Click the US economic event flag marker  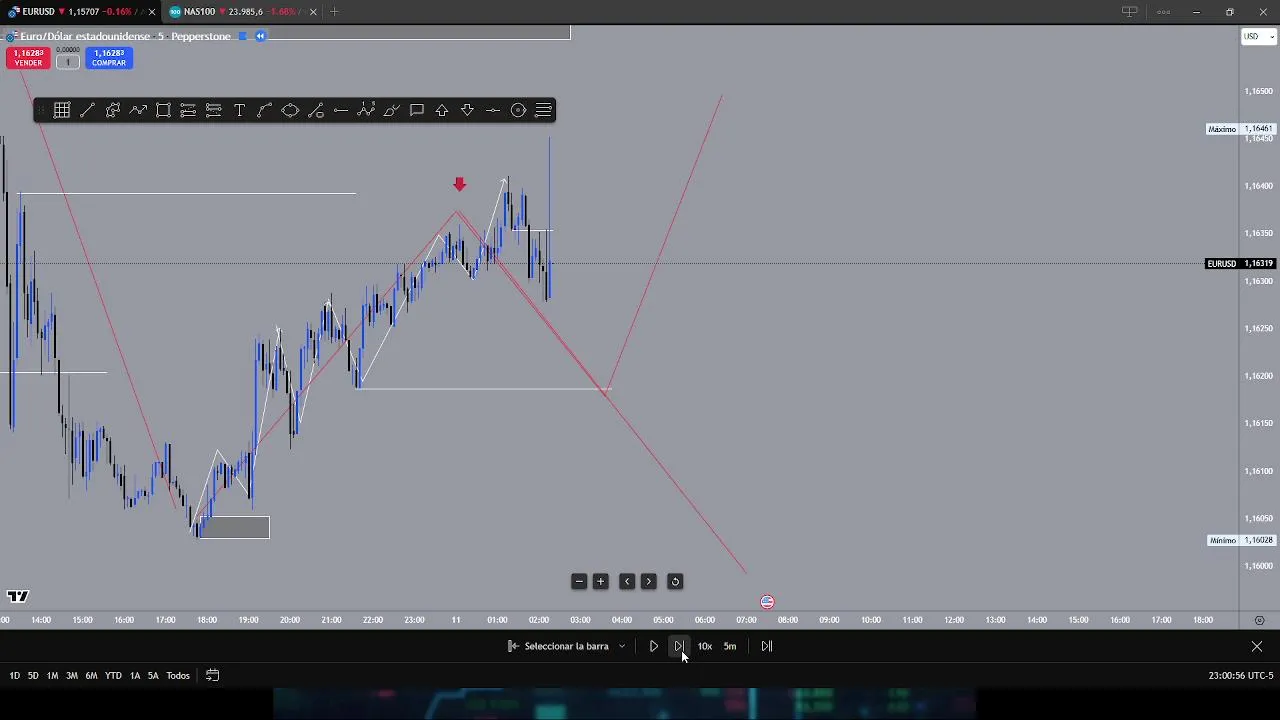[x=767, y=602]
